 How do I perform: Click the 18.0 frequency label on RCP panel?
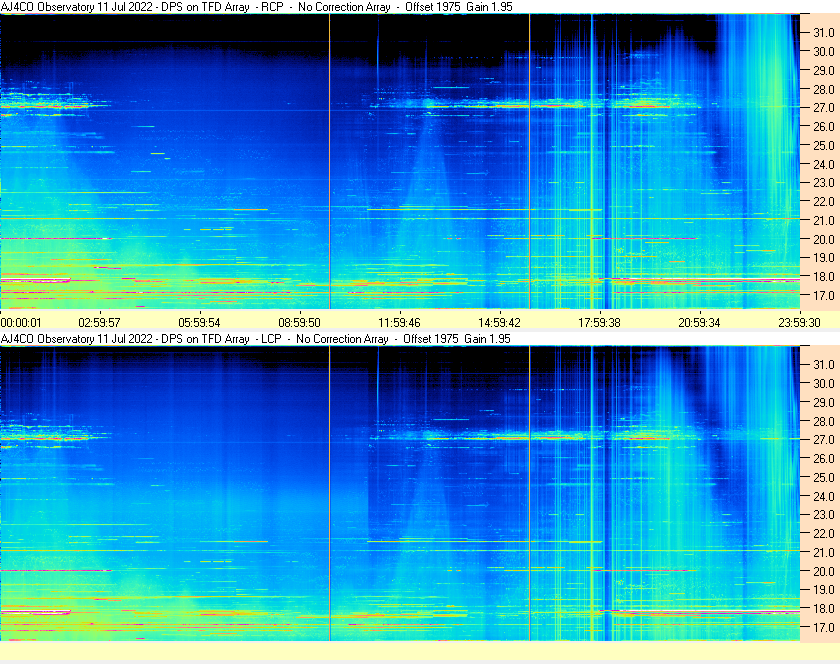point(824,277)
